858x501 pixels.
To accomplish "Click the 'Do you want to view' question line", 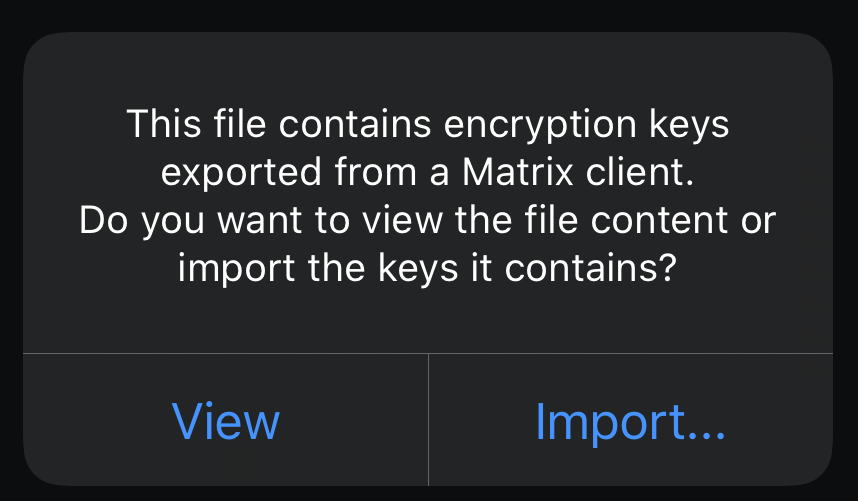I will coord(428,220).
